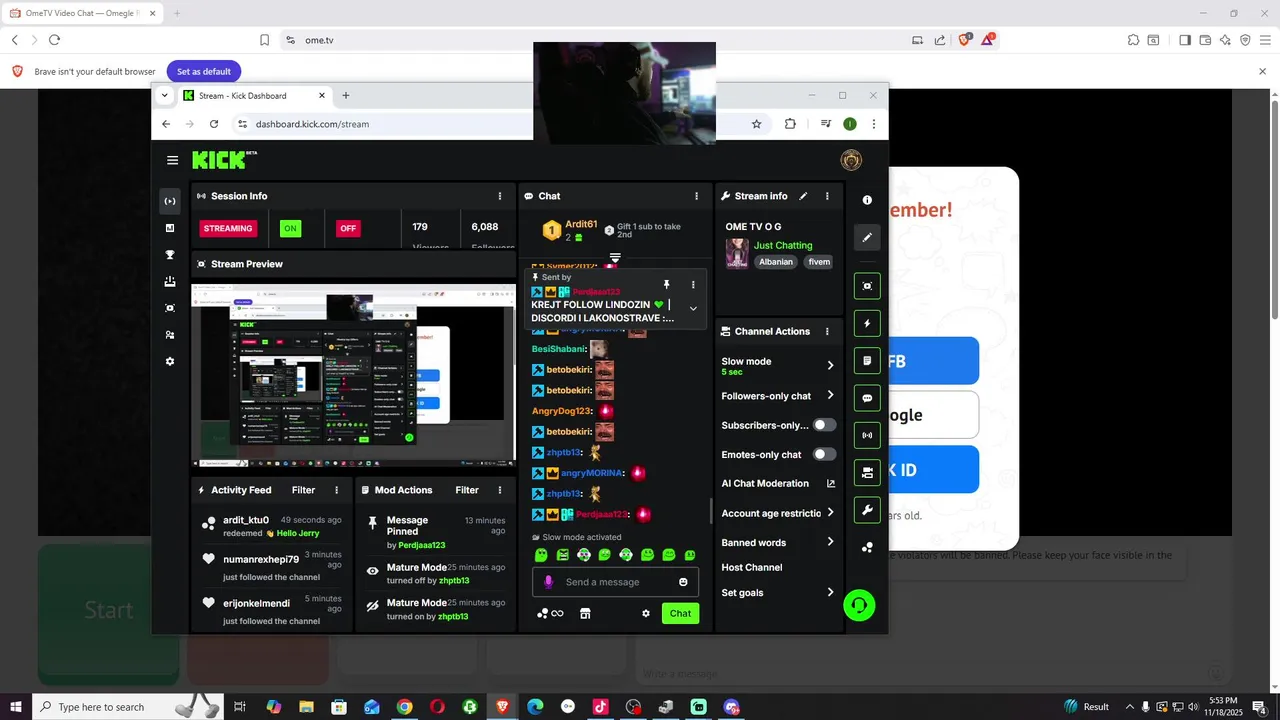This screenshot has height=720, width=1280.
Task: Select the Stream - Kick Dashboard tab
Action: (254, 96)
